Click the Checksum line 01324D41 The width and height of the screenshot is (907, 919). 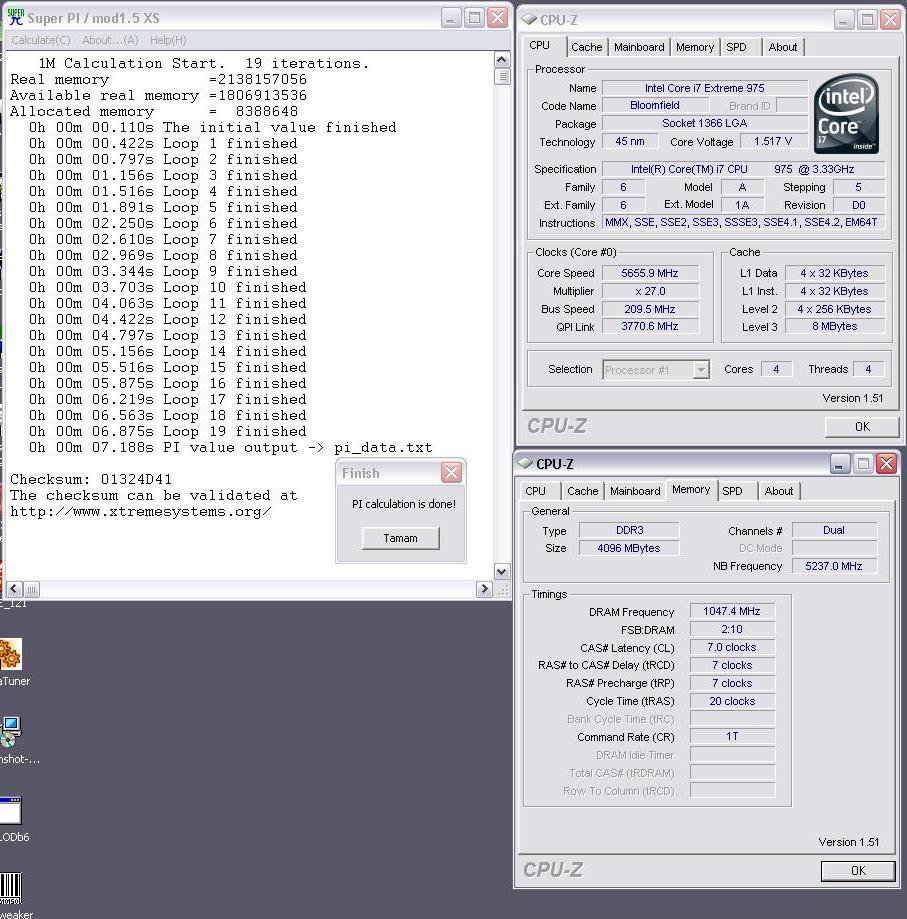(91, 479)
